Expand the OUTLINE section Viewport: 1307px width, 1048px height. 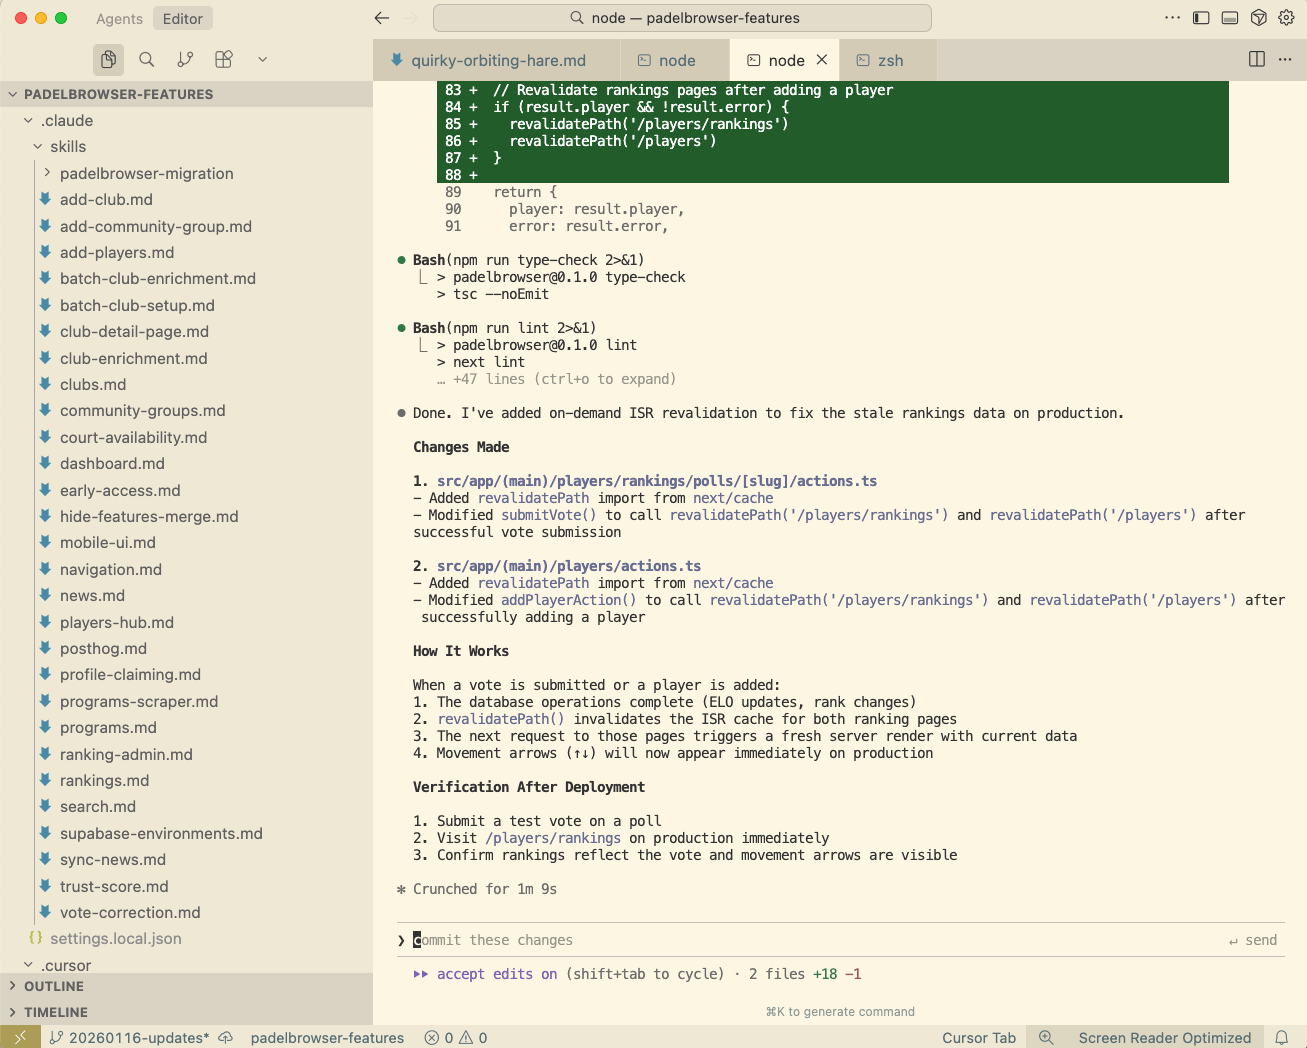point(54,986)
